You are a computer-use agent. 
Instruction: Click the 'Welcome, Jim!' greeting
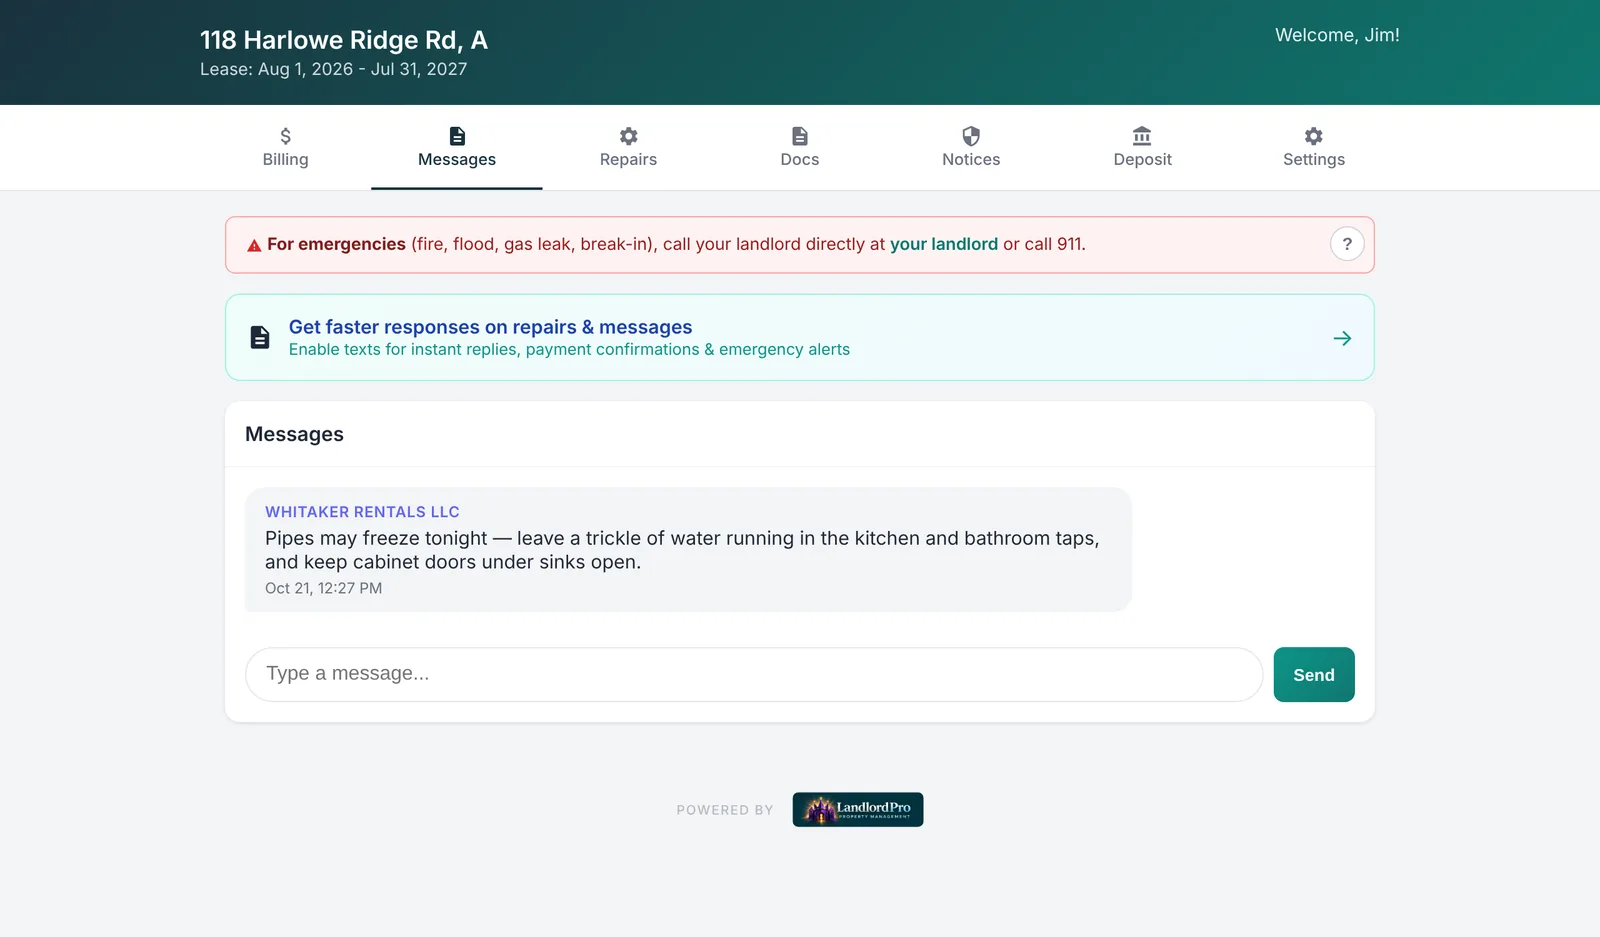coord(1337,35)
